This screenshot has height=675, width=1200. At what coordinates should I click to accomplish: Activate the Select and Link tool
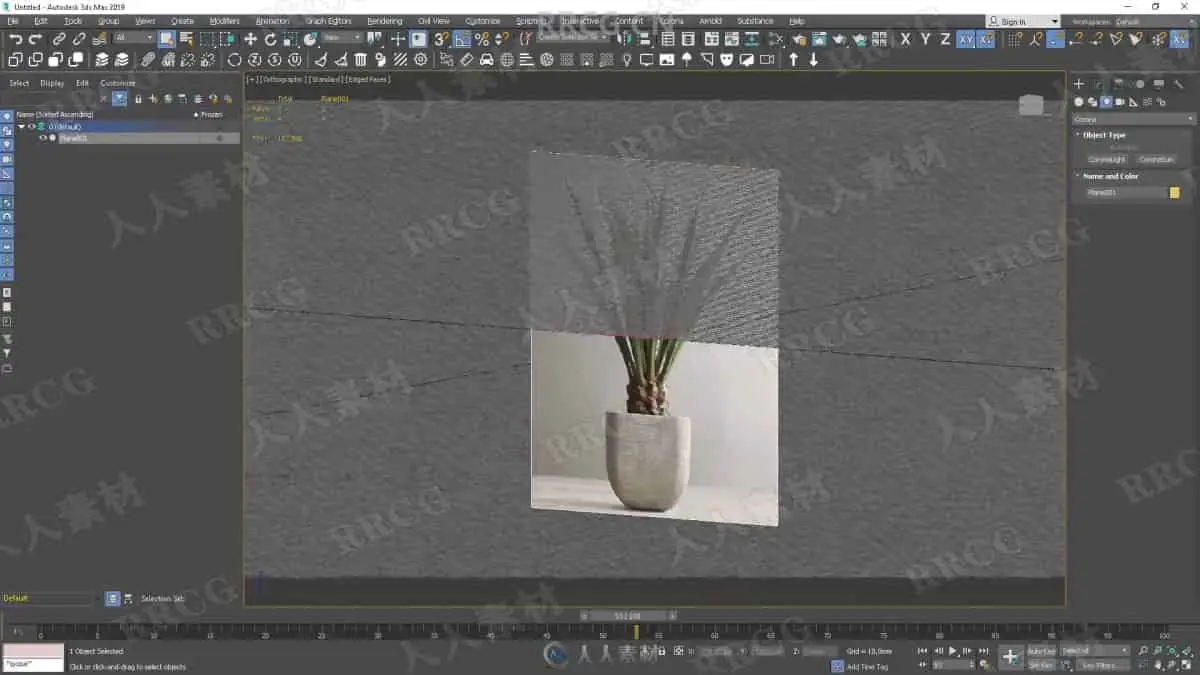click(x=59, y=39)
